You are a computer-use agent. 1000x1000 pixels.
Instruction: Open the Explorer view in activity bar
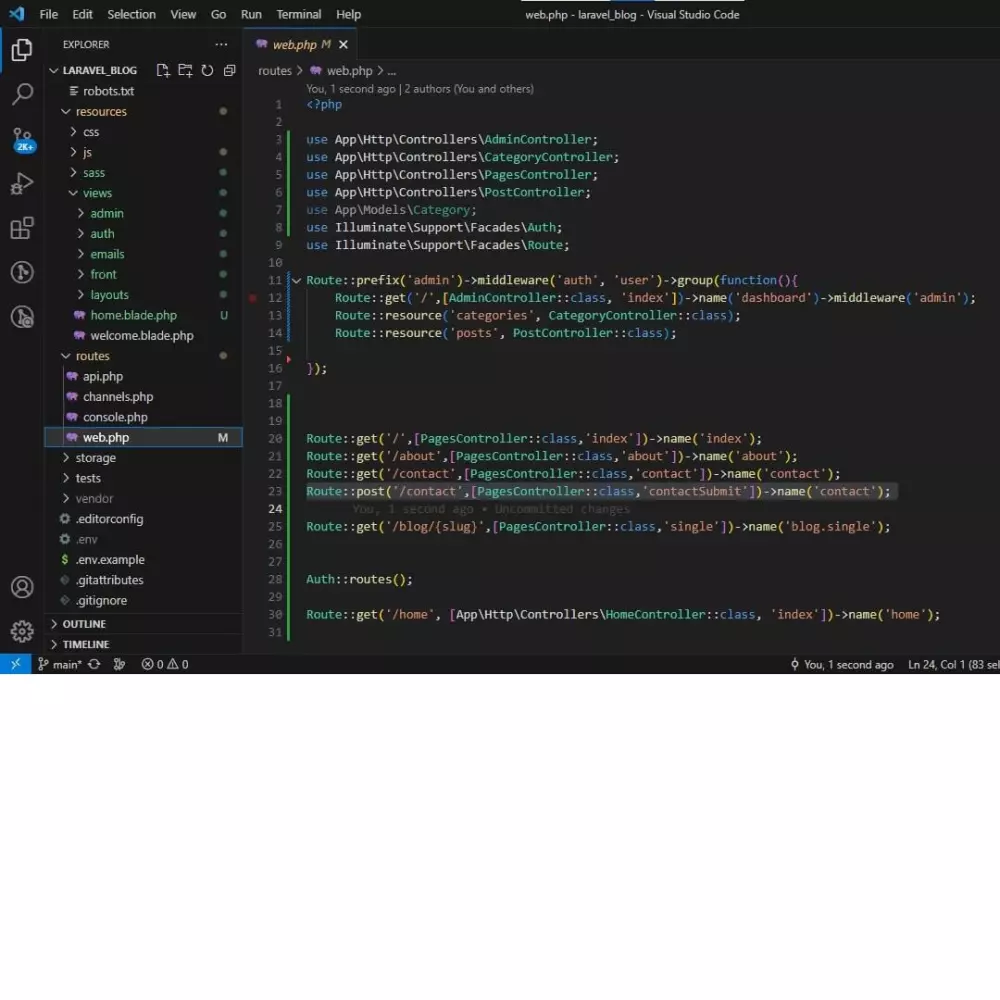tap(22, 50)
